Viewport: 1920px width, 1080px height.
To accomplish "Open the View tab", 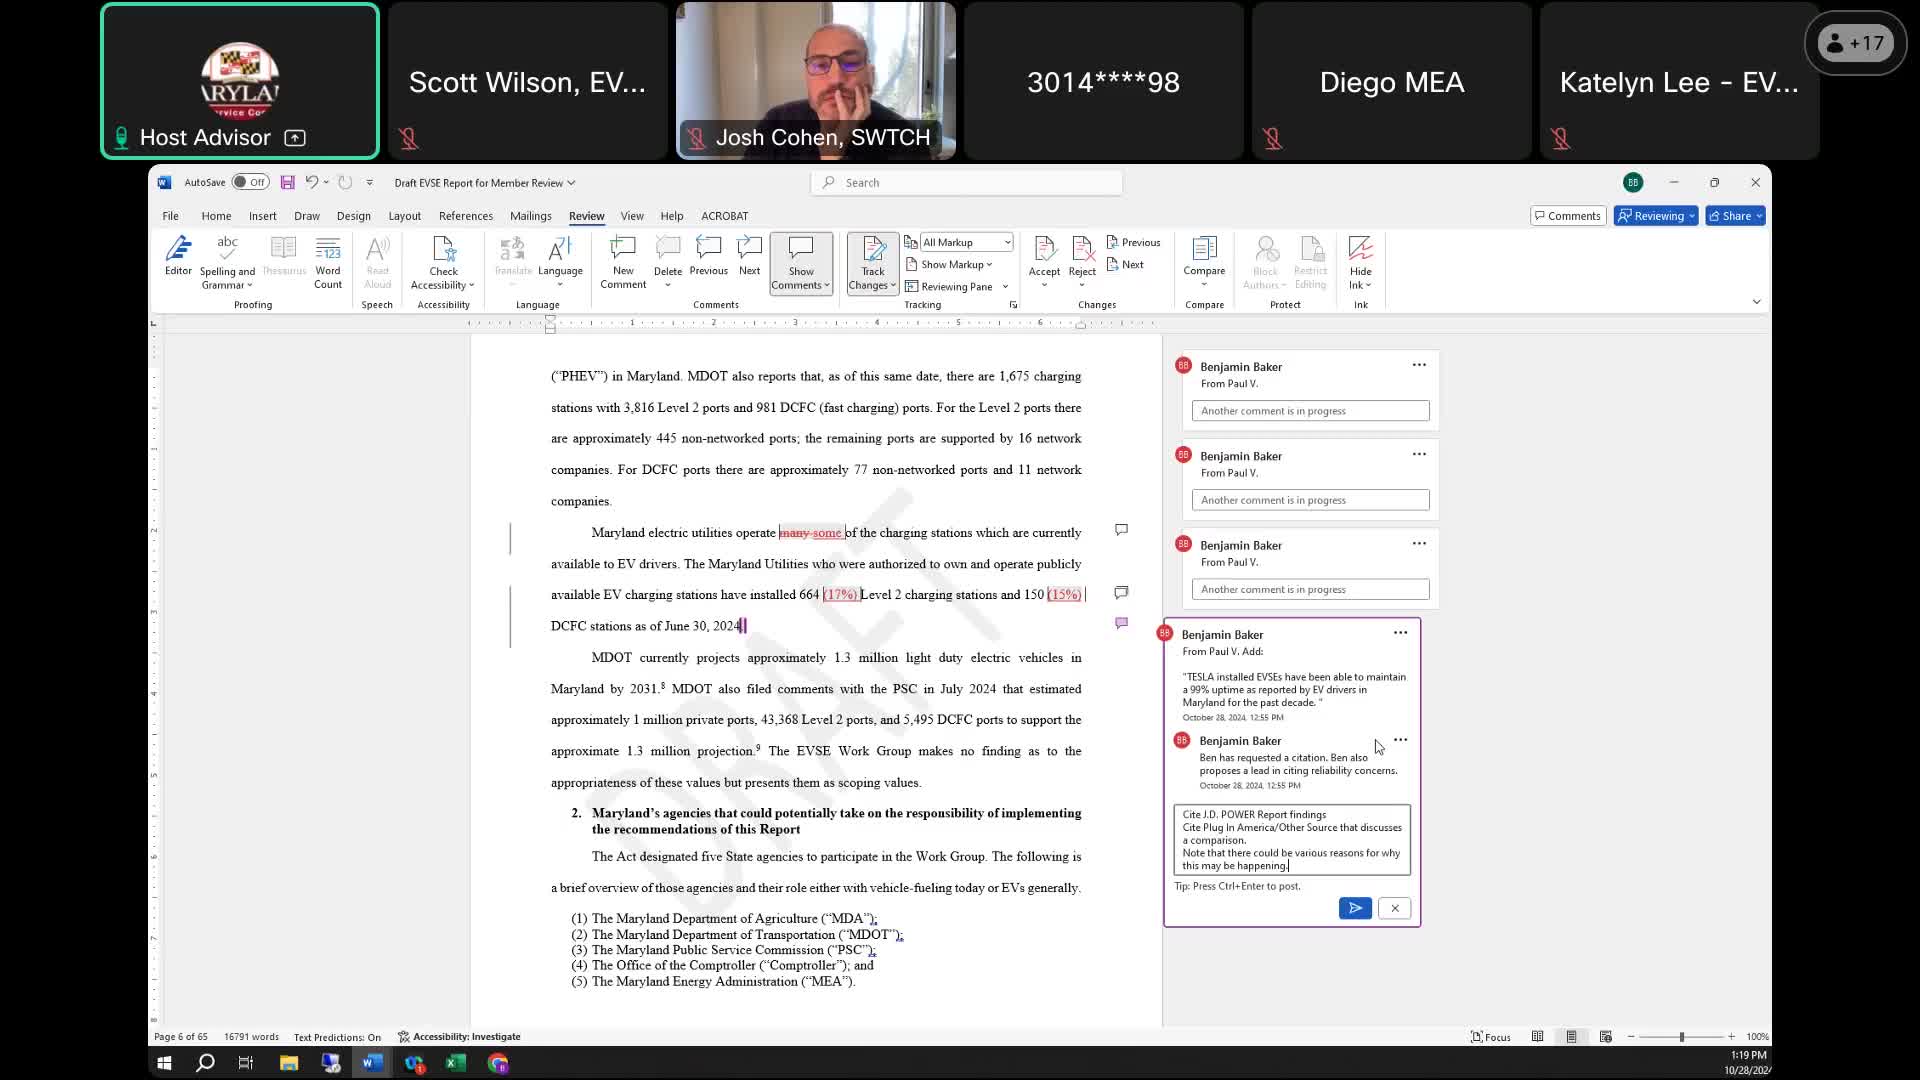I will click(x=632, y=216).
